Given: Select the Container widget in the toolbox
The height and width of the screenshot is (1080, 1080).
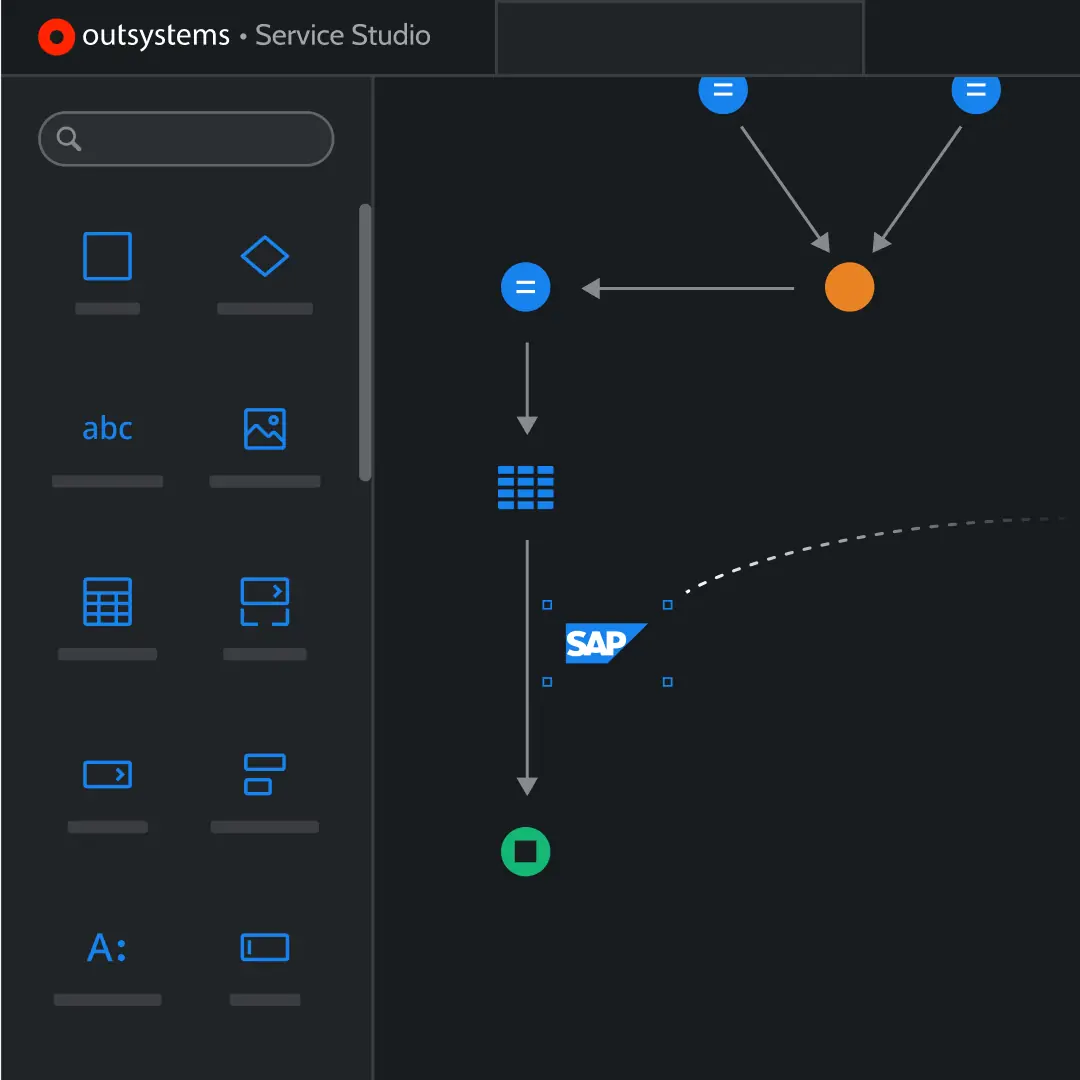Looking at the screenshot, I should pyautogui.click(x=107, y=256).
